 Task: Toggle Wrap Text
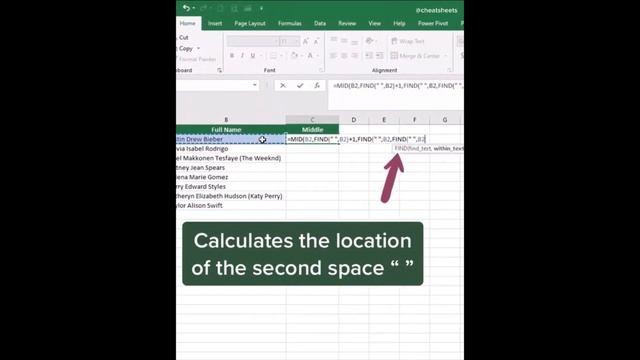(408, 41)
